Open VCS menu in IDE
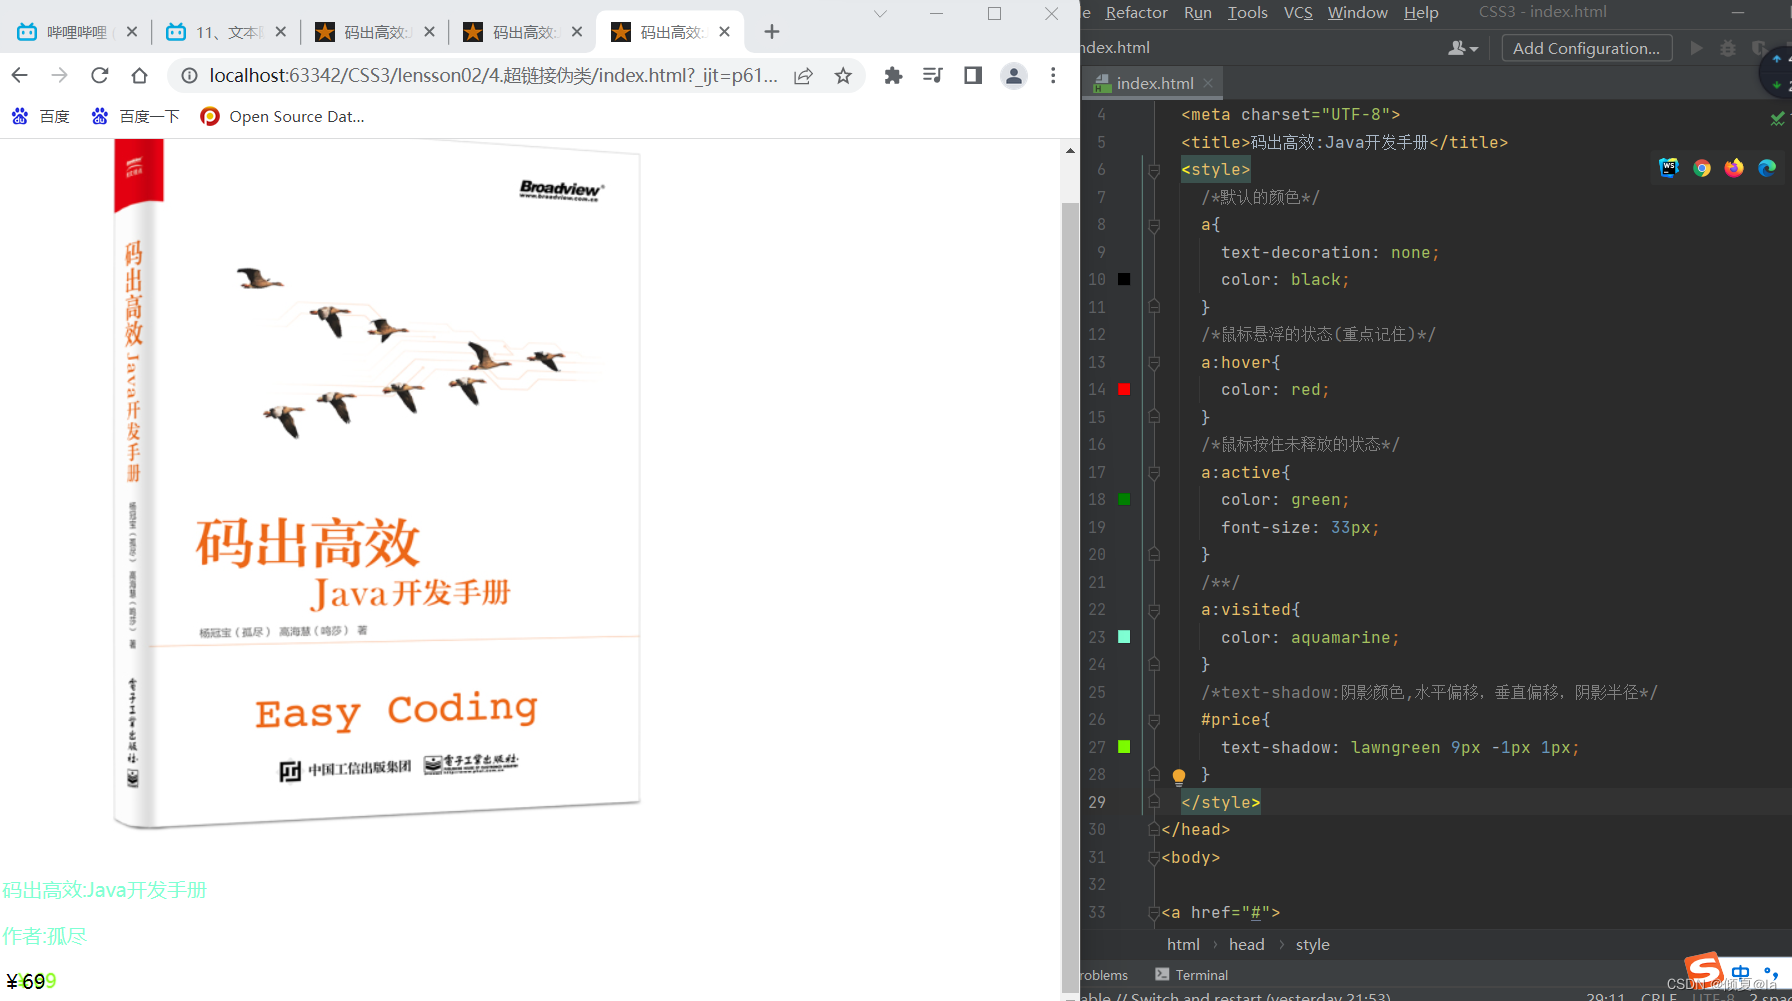Image resolution: width=1792 pixels, height=1001 pixels. (x=1298, y=13)
